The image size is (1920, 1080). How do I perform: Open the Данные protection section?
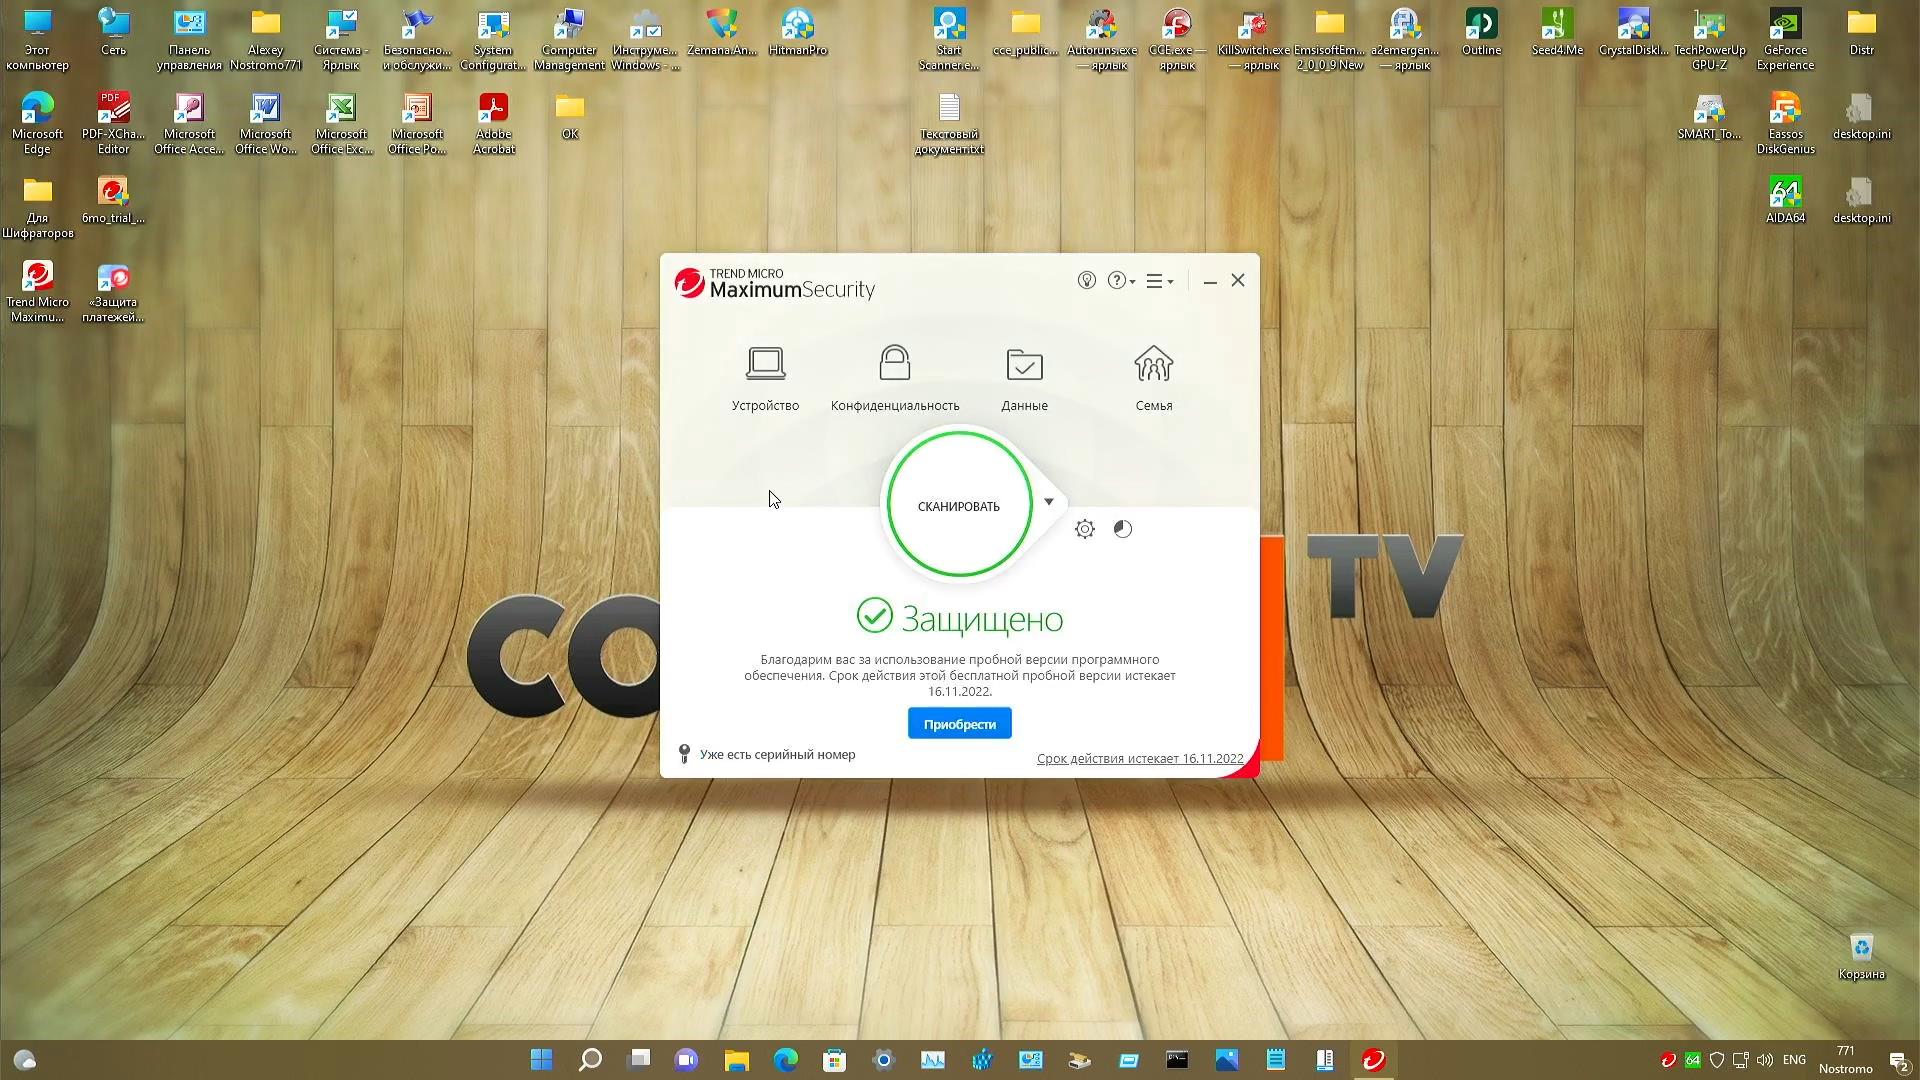1024,378
